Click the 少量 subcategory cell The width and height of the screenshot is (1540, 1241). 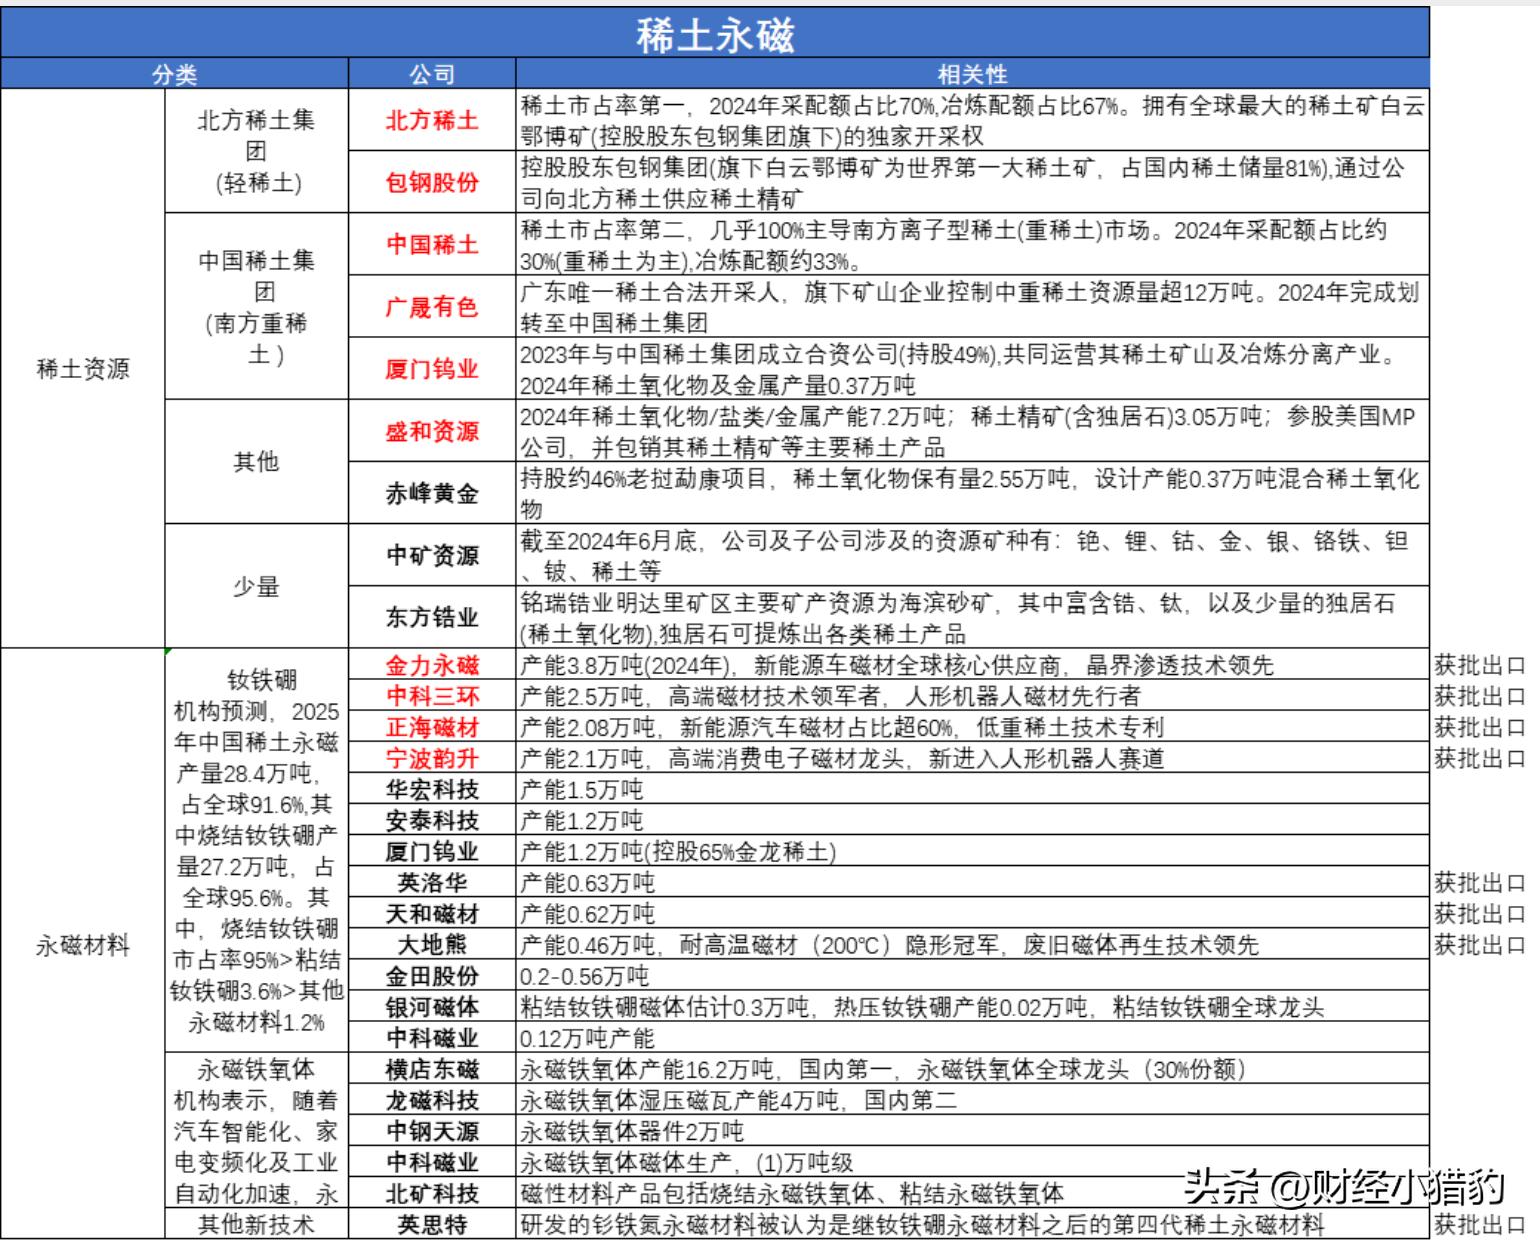256,586
